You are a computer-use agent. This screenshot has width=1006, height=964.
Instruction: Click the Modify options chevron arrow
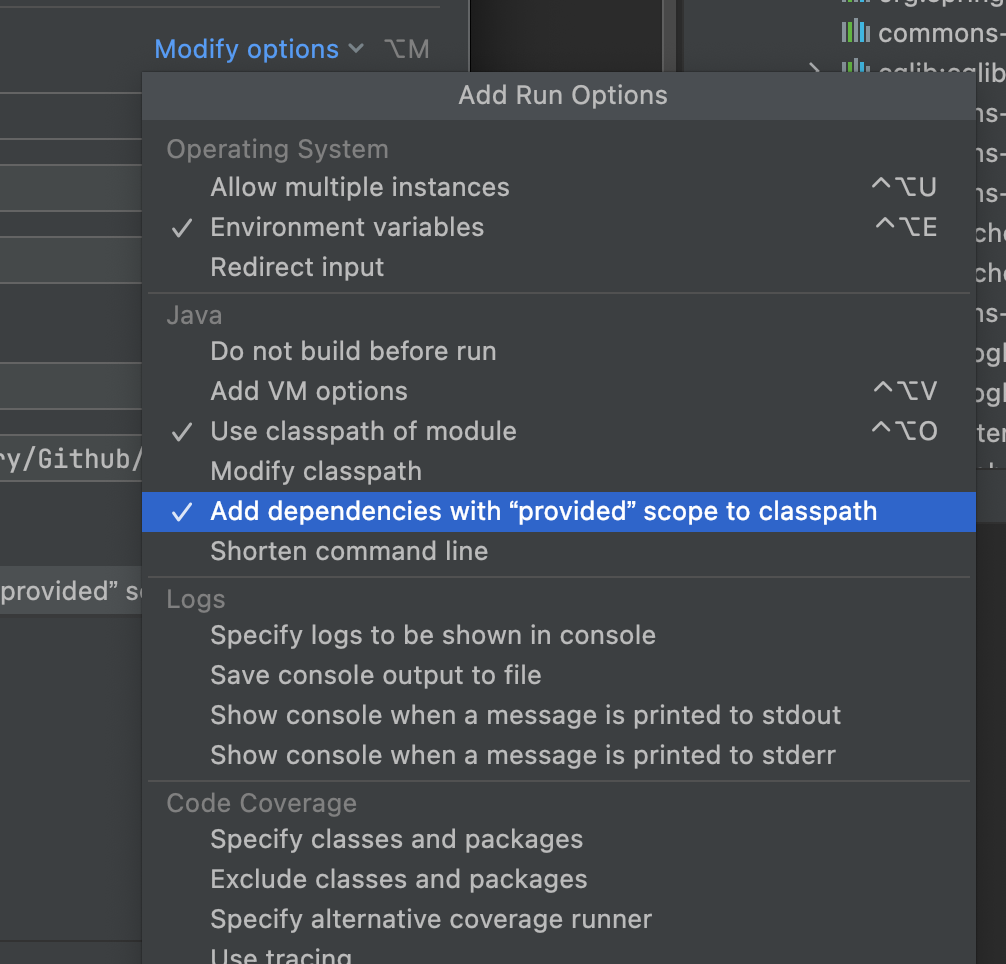(357, 49)
